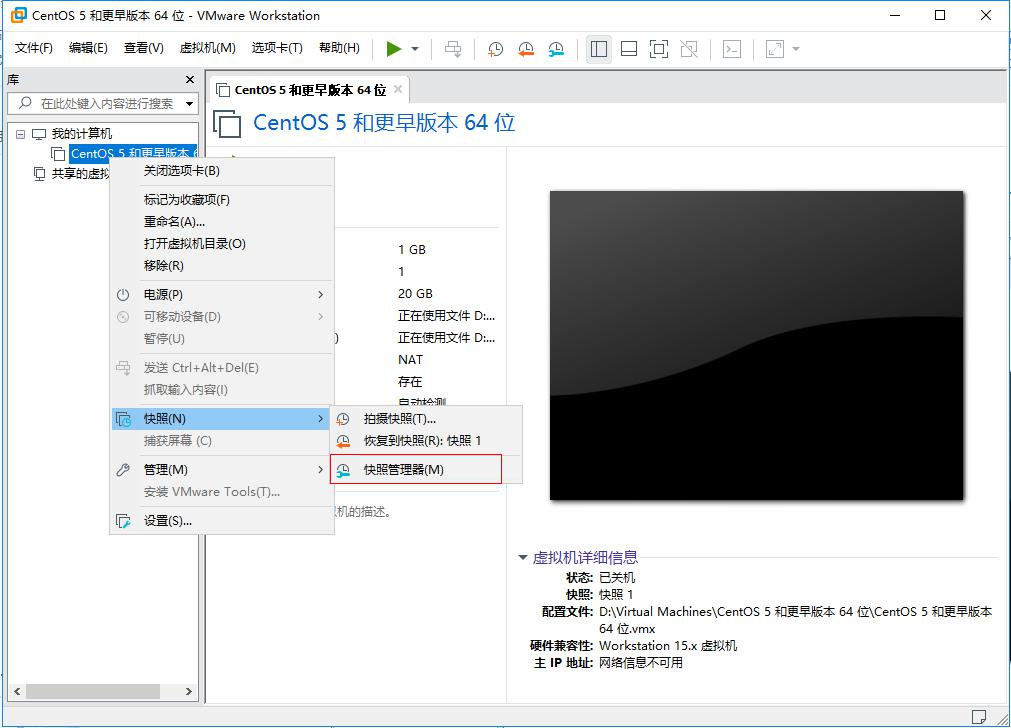The image size is (1011, 728).
Task: Open the 虚拟机(M) menu in menu bar
Action: point(207,48)
